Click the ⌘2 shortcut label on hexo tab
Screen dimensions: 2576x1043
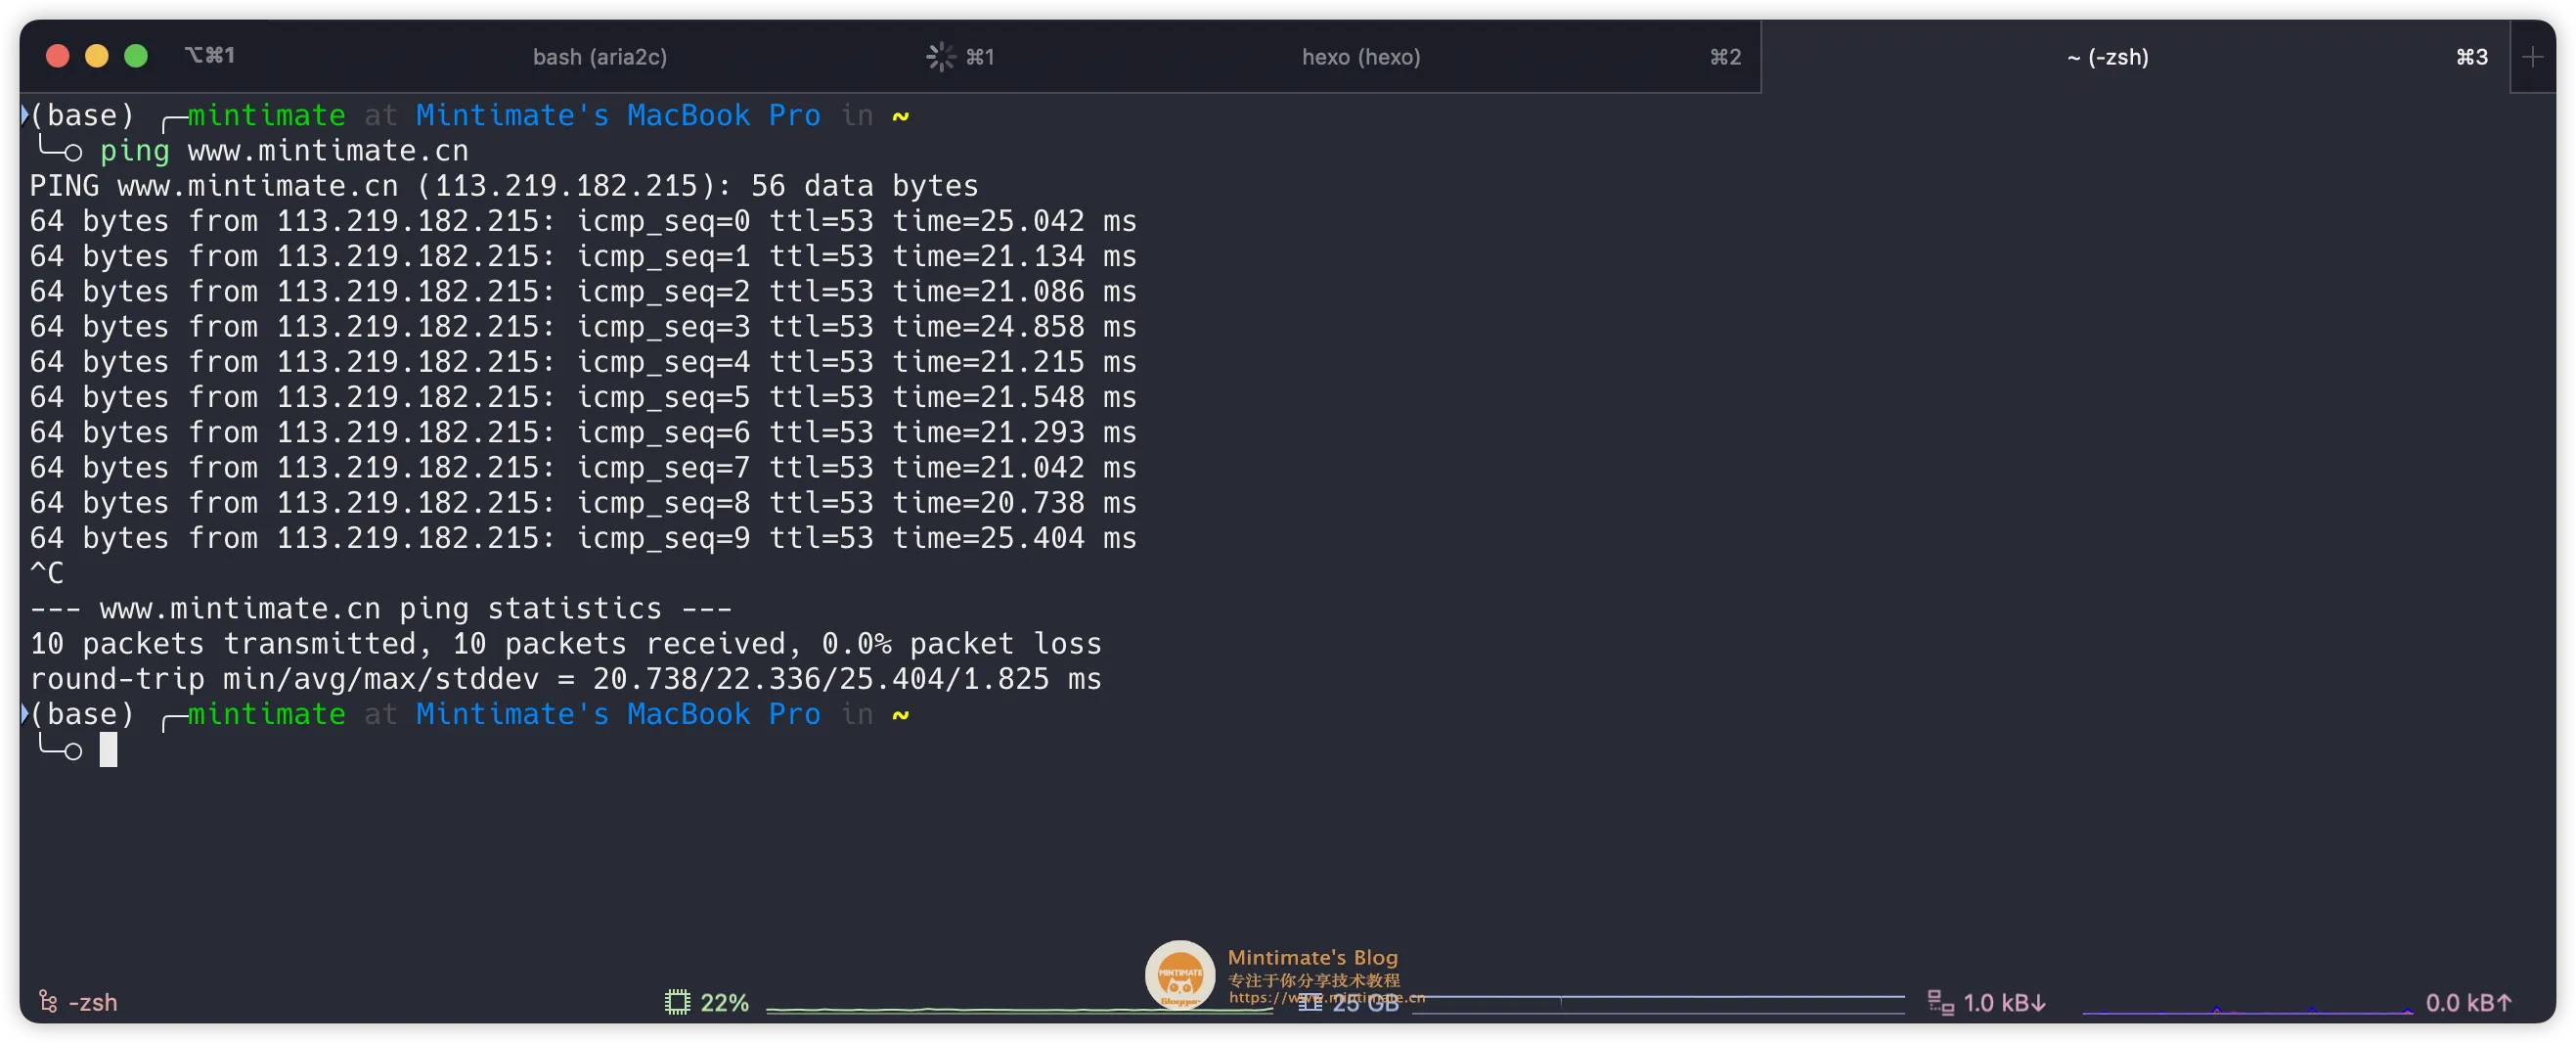(1724, 57)
